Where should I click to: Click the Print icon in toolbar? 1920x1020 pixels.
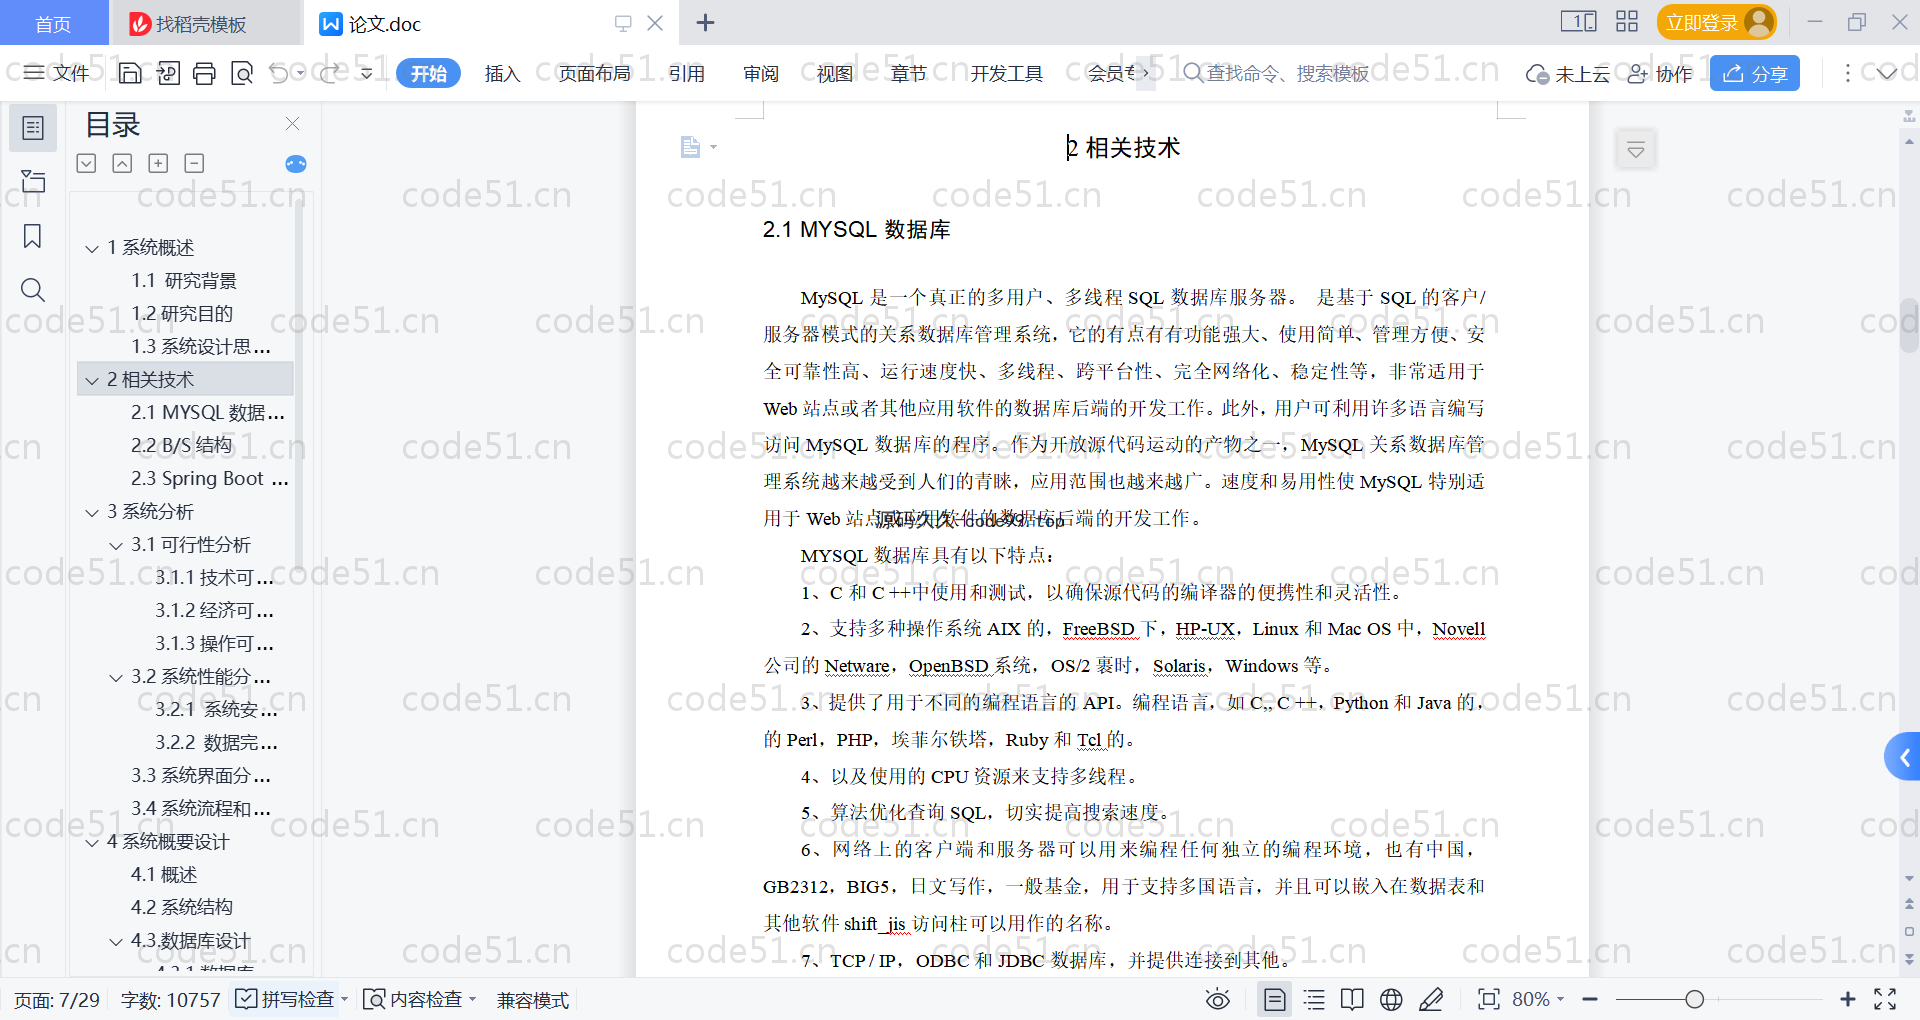click(204, 73)
